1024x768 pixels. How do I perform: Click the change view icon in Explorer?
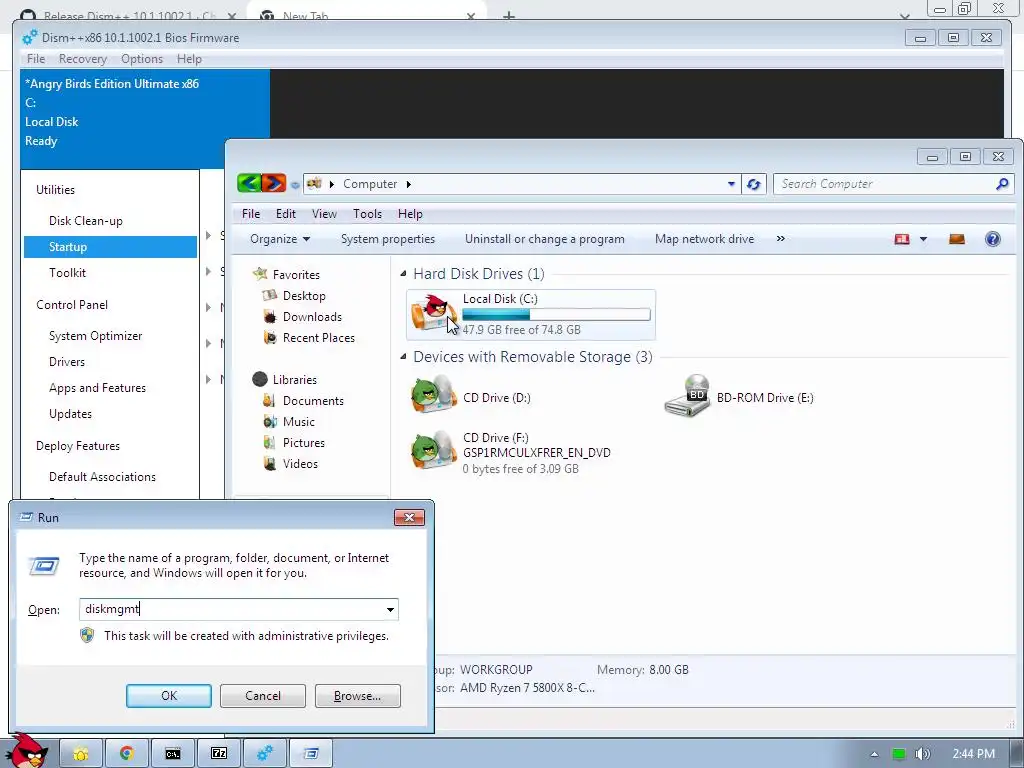pos(902,239)
